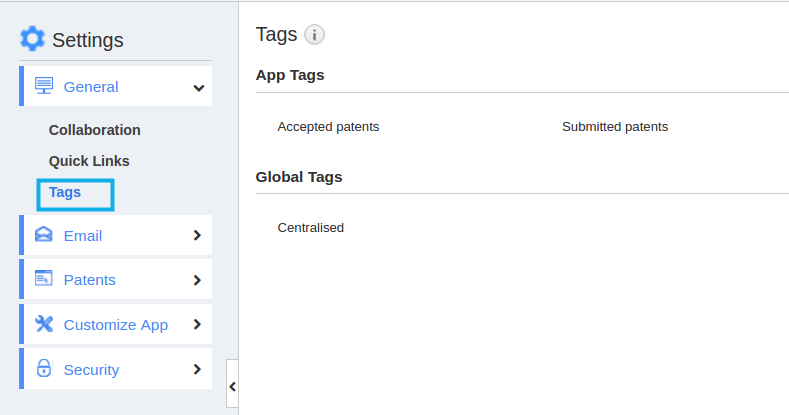Select the Submitted patents tag
The height and width of the screenshot is (415, 789).
coord(615,127)
